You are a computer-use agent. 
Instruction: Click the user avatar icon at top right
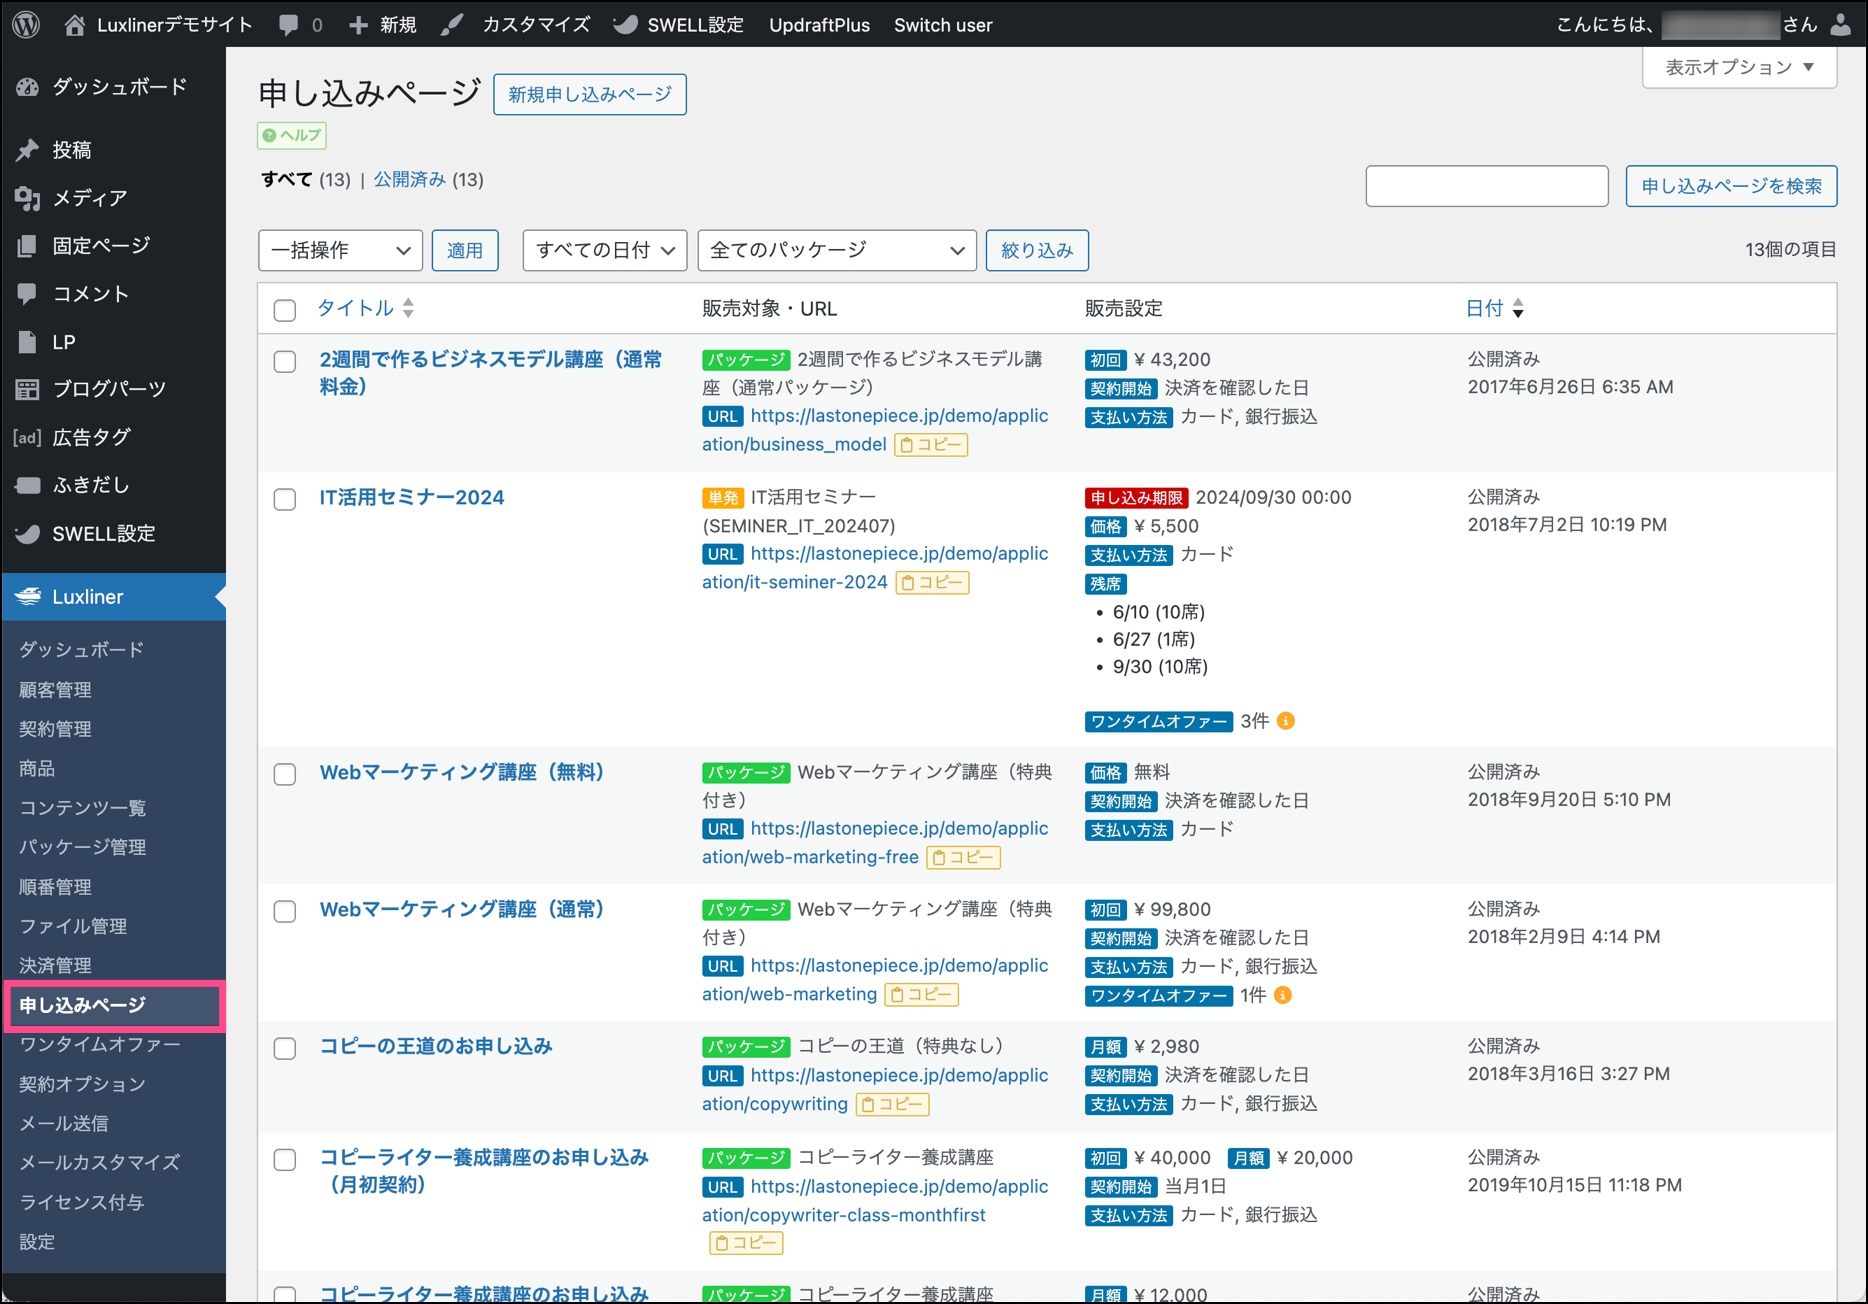(1840, 25)
